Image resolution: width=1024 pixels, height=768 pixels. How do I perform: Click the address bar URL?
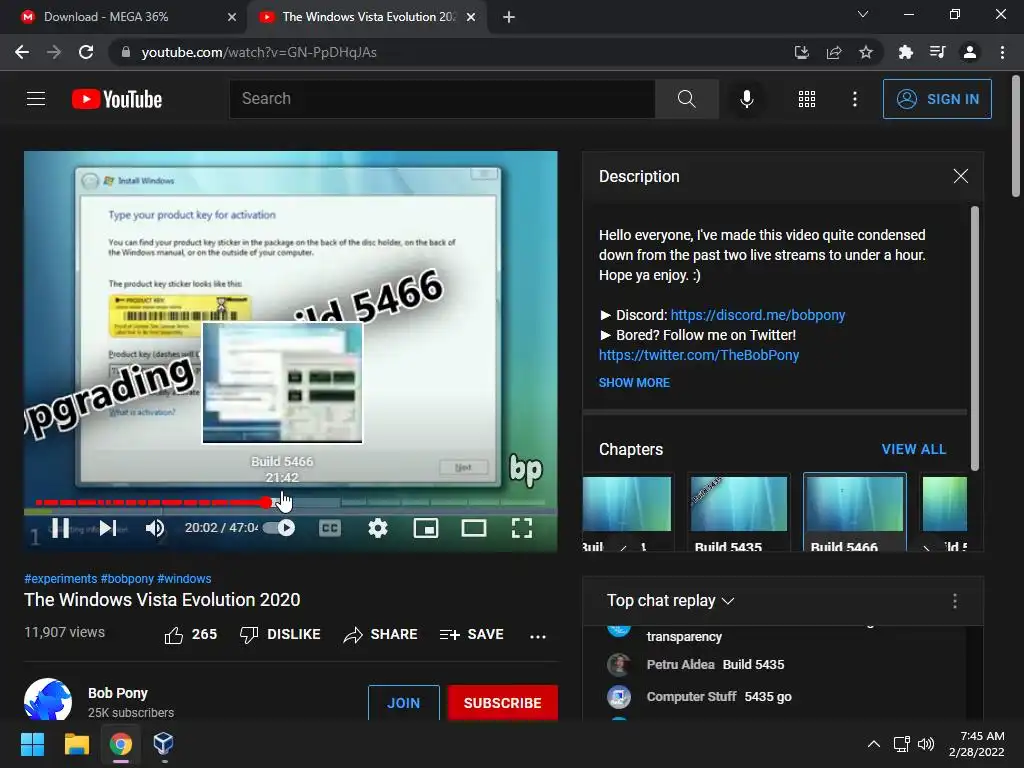coord(259,52)
